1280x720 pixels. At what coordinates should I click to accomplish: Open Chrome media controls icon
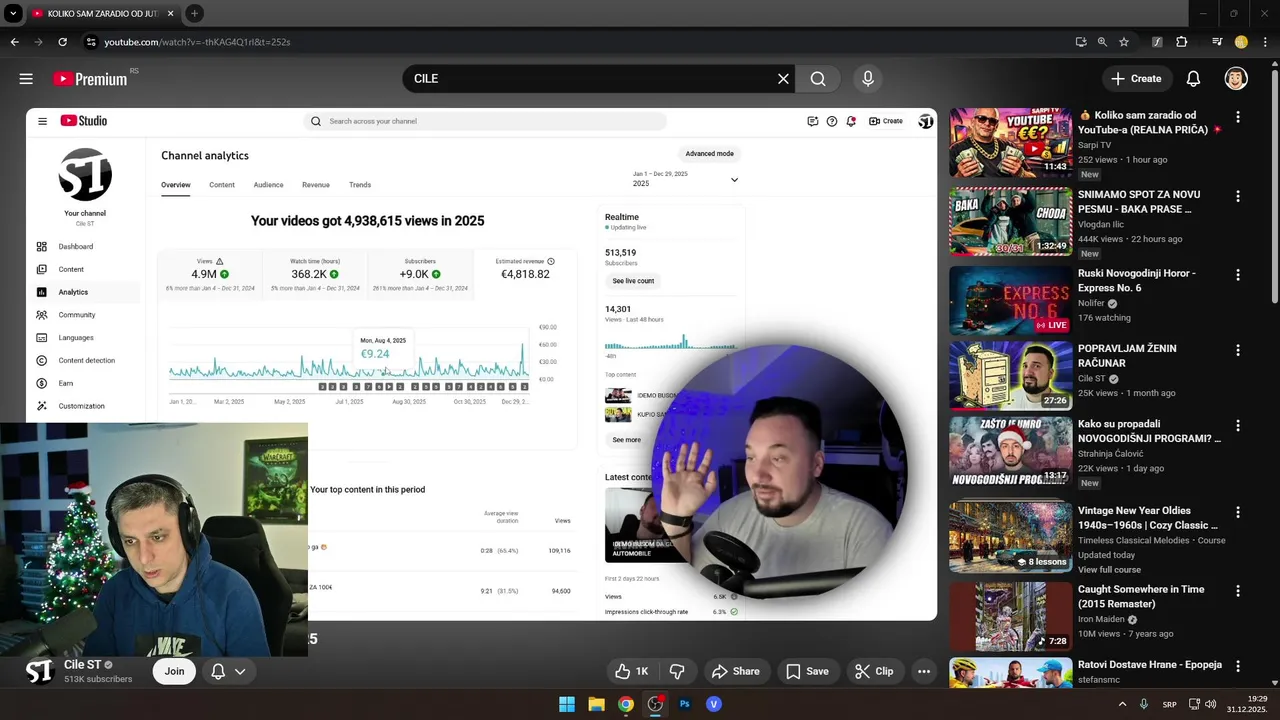[x=1217, y=42]
